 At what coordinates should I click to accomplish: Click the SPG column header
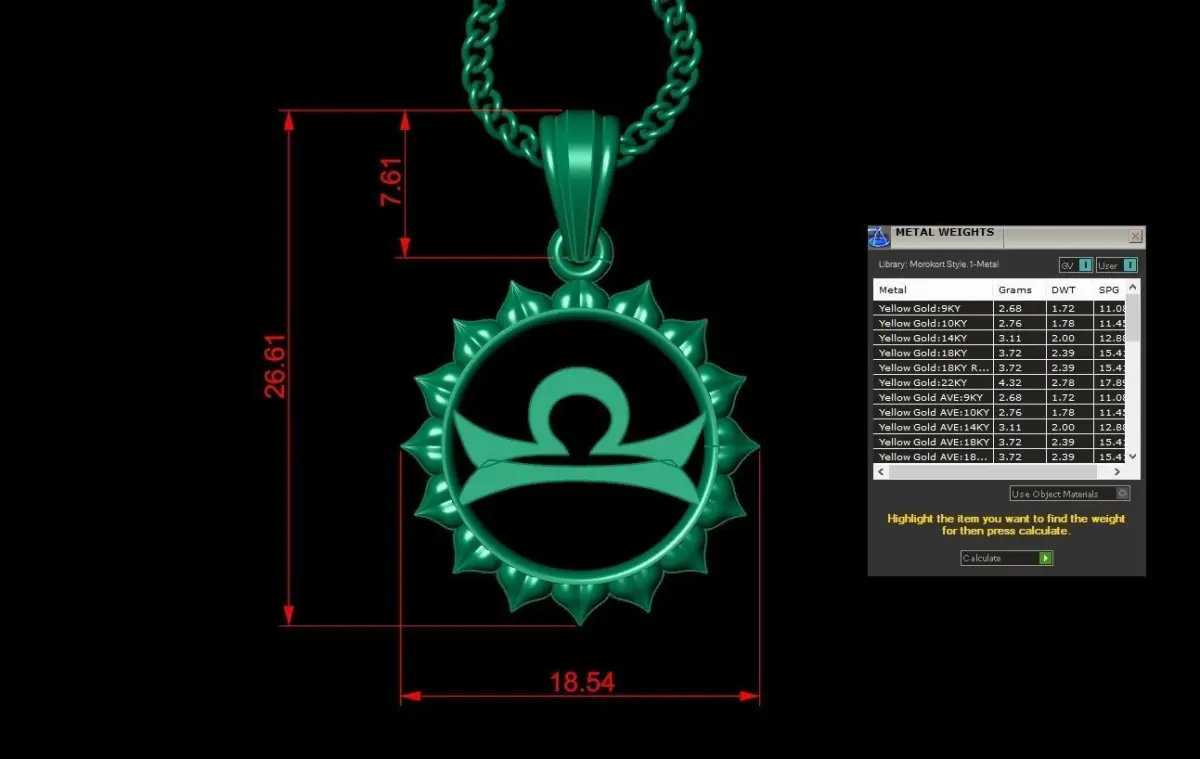pos(1109,290)
